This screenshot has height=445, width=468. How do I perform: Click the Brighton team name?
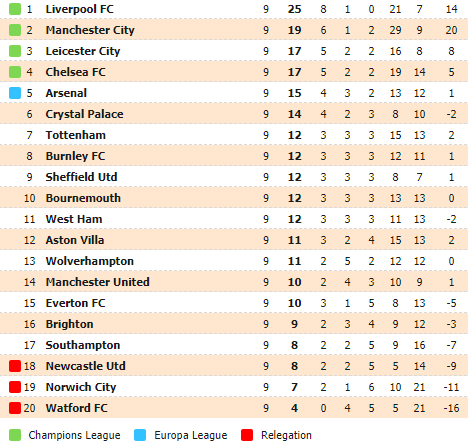pos(69,324)
